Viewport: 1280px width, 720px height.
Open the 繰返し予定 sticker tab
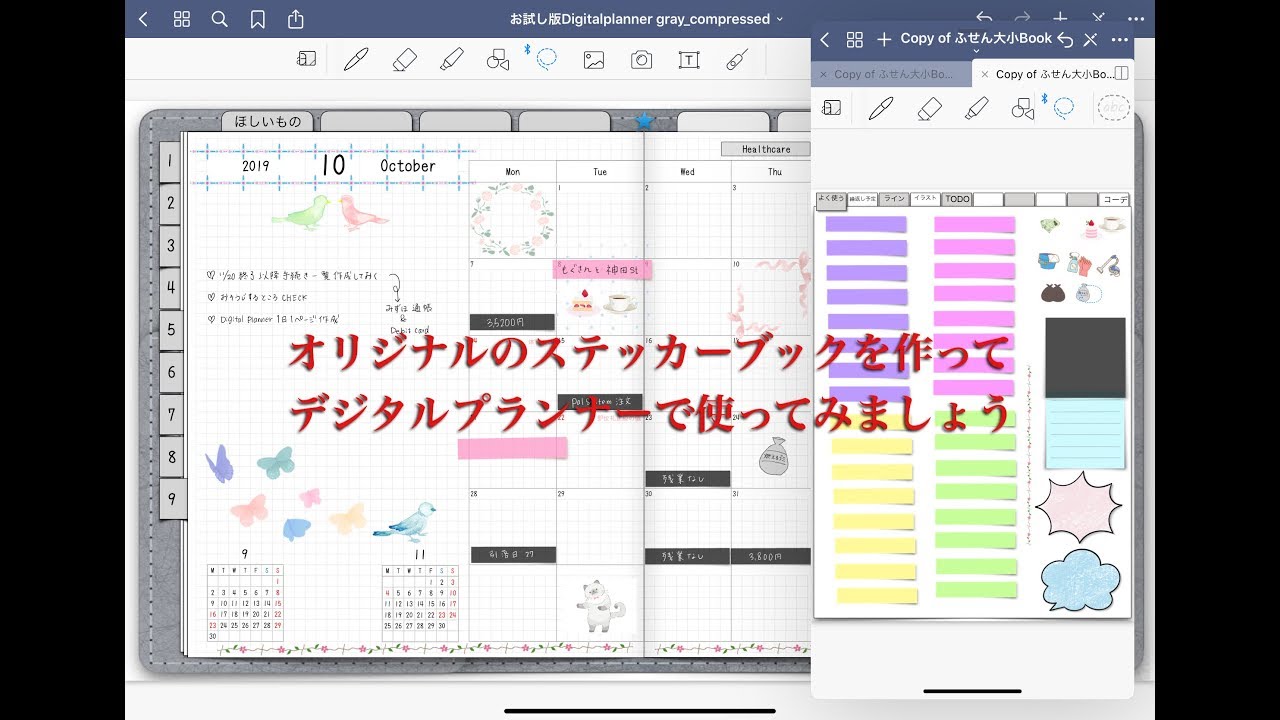863,199
